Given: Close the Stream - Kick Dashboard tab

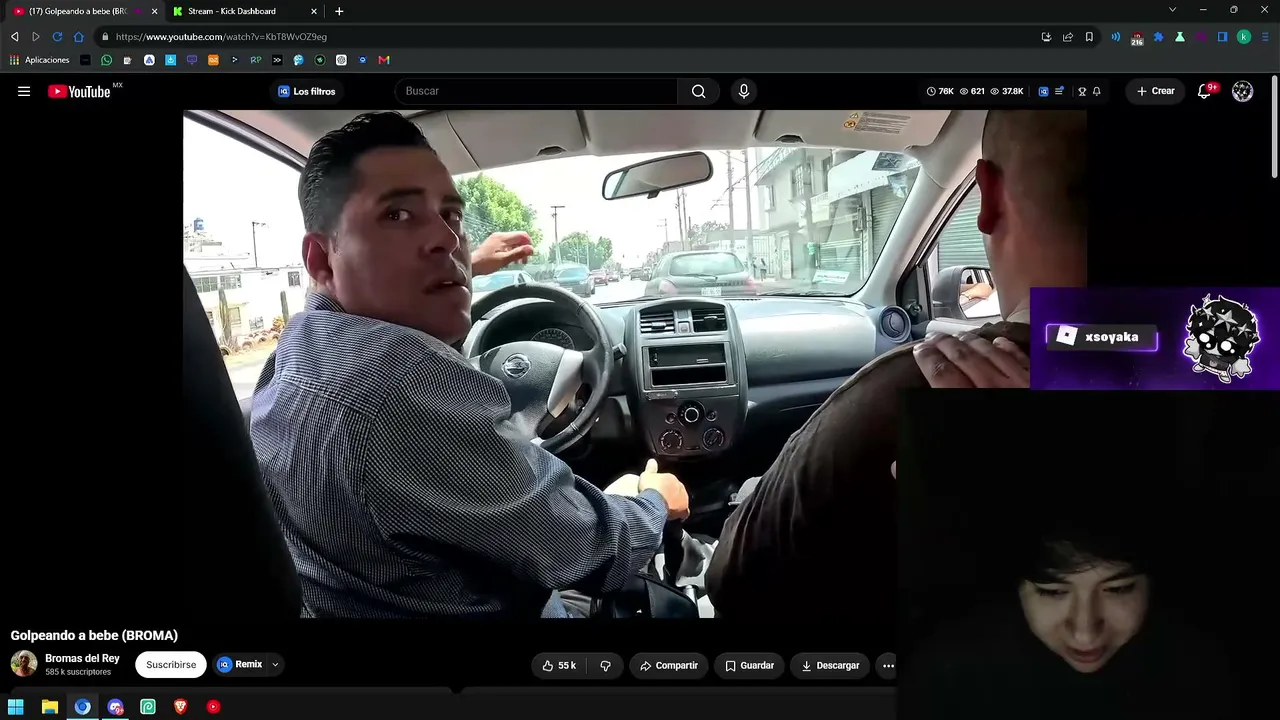Looking at the screenshot, I should (x=314, y=11).
